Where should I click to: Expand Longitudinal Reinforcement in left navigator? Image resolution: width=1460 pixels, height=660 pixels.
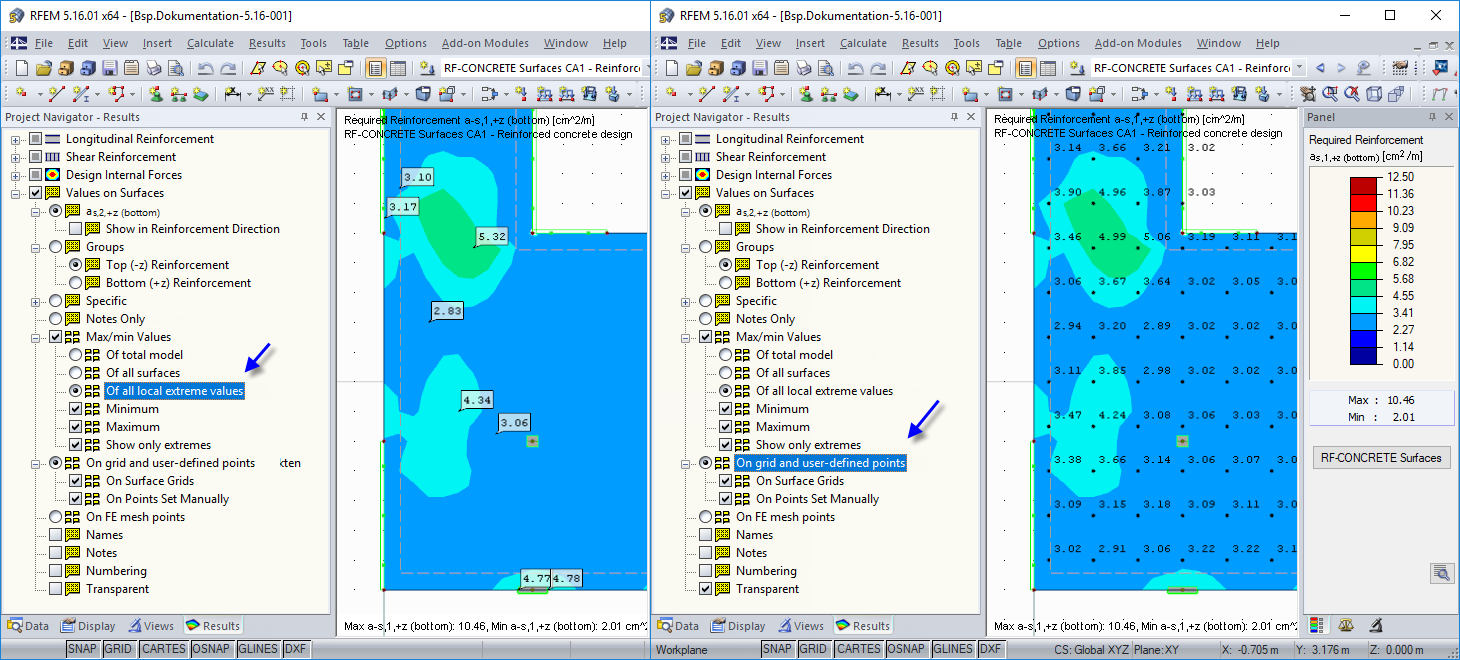point(16,139)
